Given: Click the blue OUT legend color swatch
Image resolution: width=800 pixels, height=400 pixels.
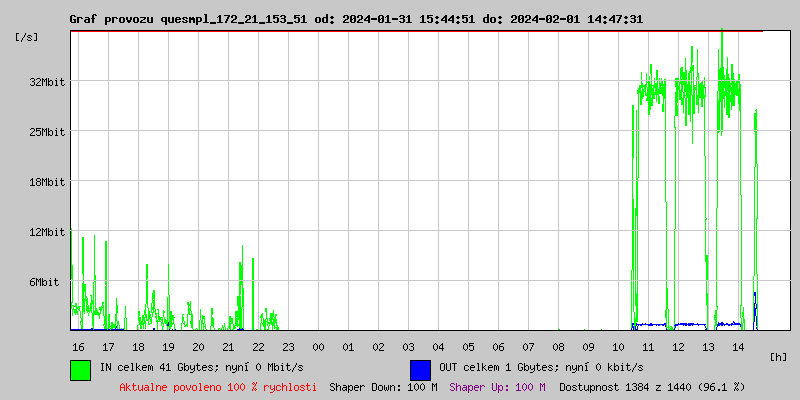Looking at the screenshot, I should 420,369.
